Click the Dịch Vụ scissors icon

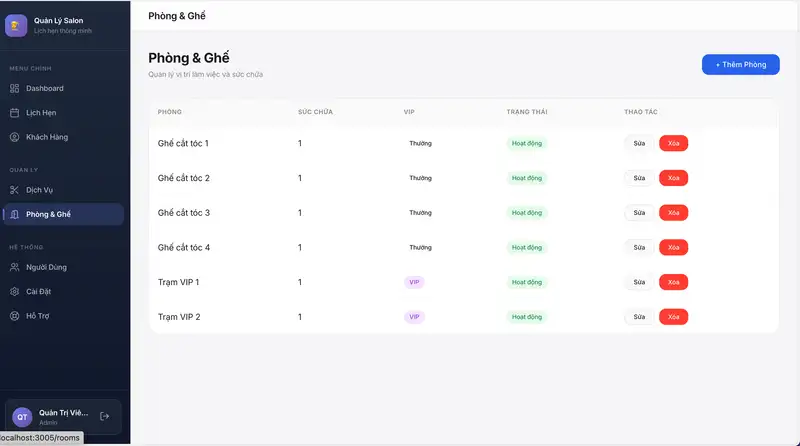tap(14, 190)
